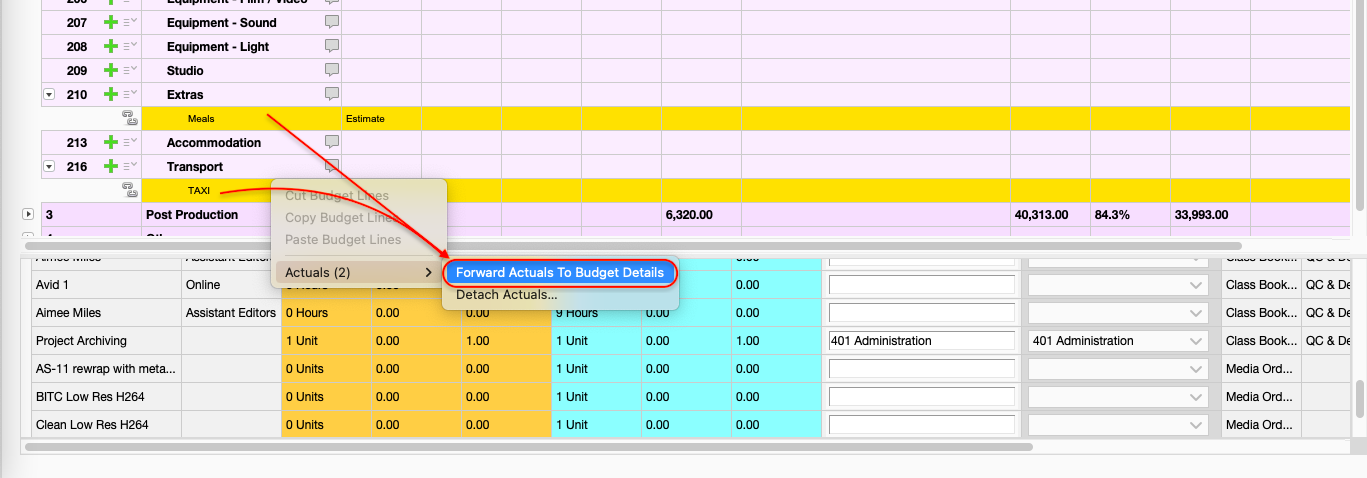This screenshot has height=478, width=1367.
Task: Click the green plus icon for 213 Accommodation
Action: click(x=111, y=142)
